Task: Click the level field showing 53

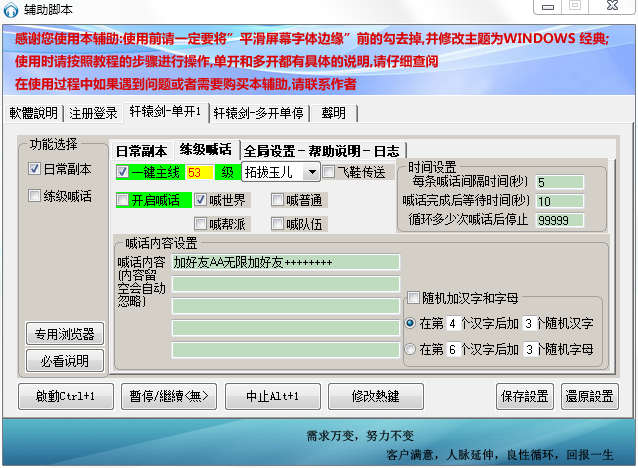Action: click(x=200, y=172)
